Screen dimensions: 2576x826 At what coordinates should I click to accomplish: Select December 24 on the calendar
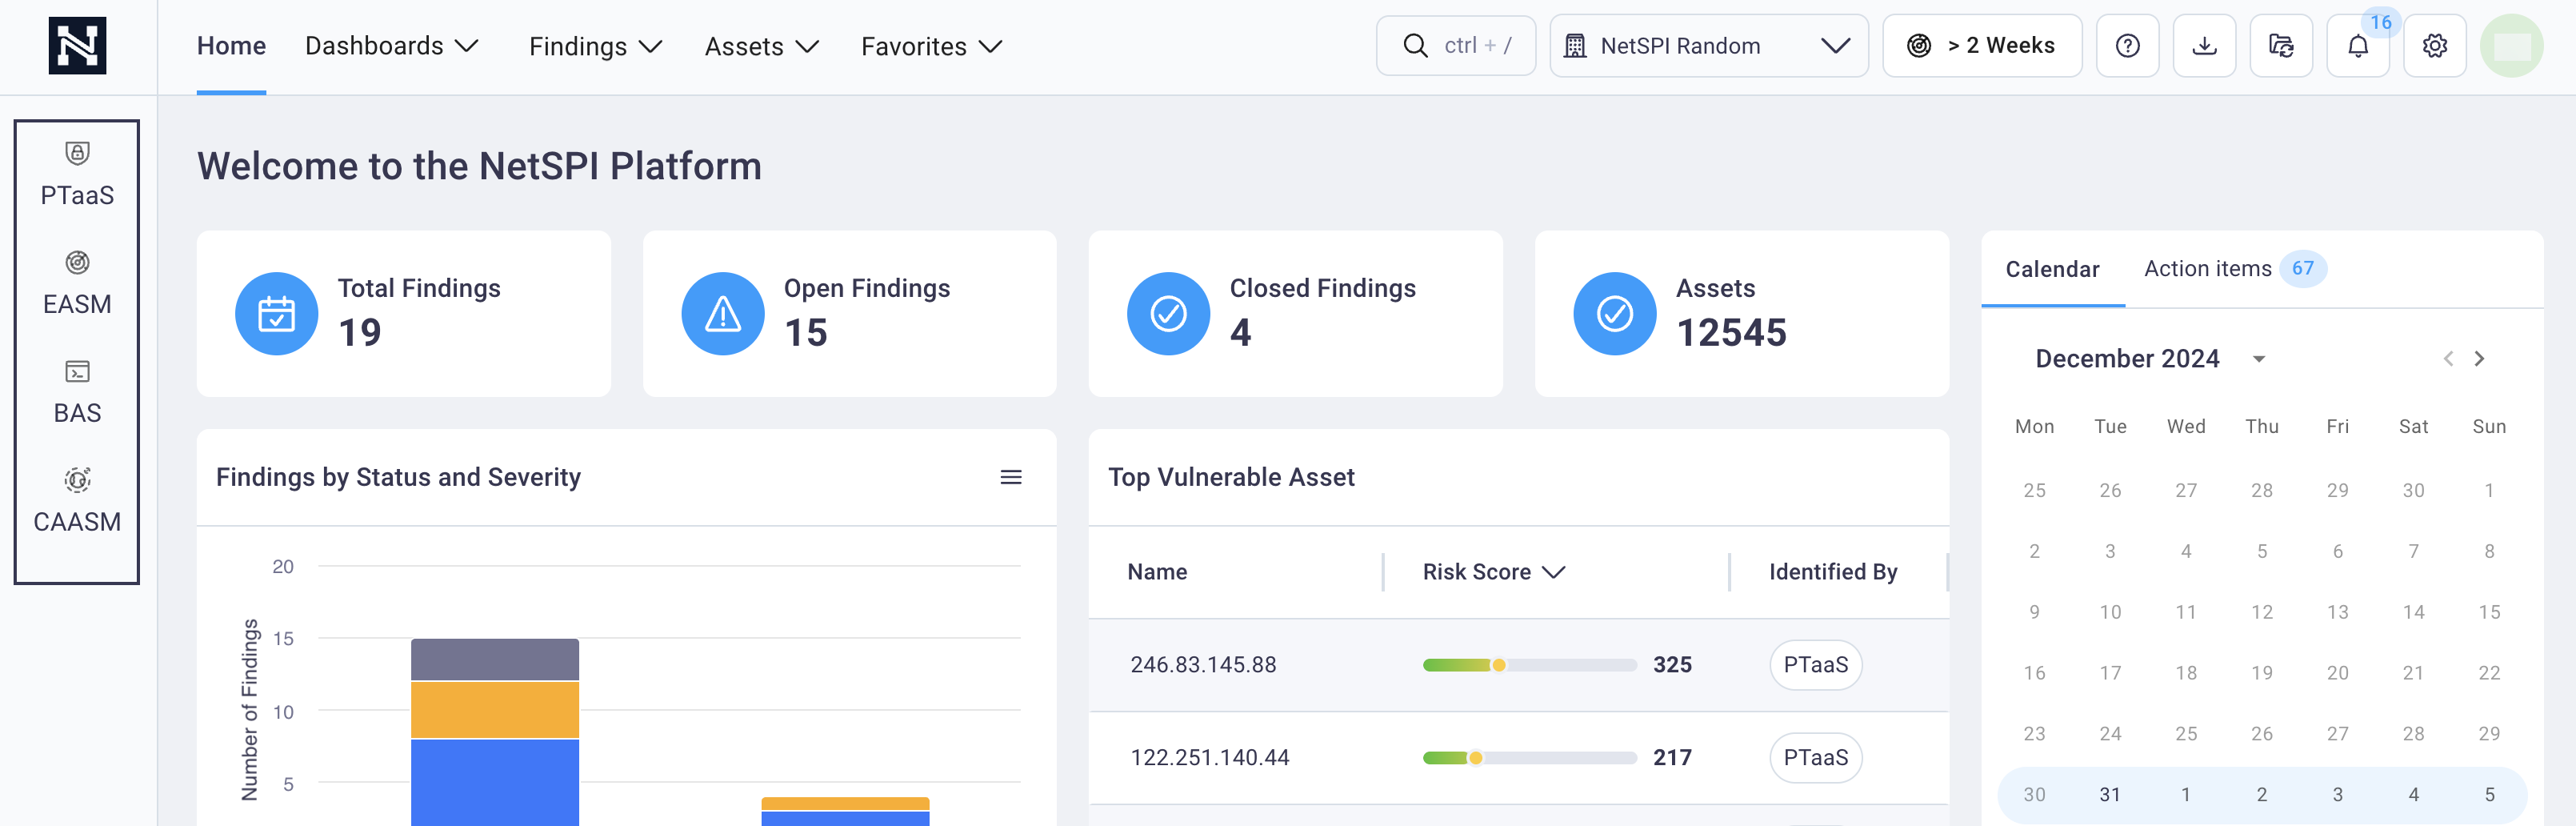point(2110,734)
